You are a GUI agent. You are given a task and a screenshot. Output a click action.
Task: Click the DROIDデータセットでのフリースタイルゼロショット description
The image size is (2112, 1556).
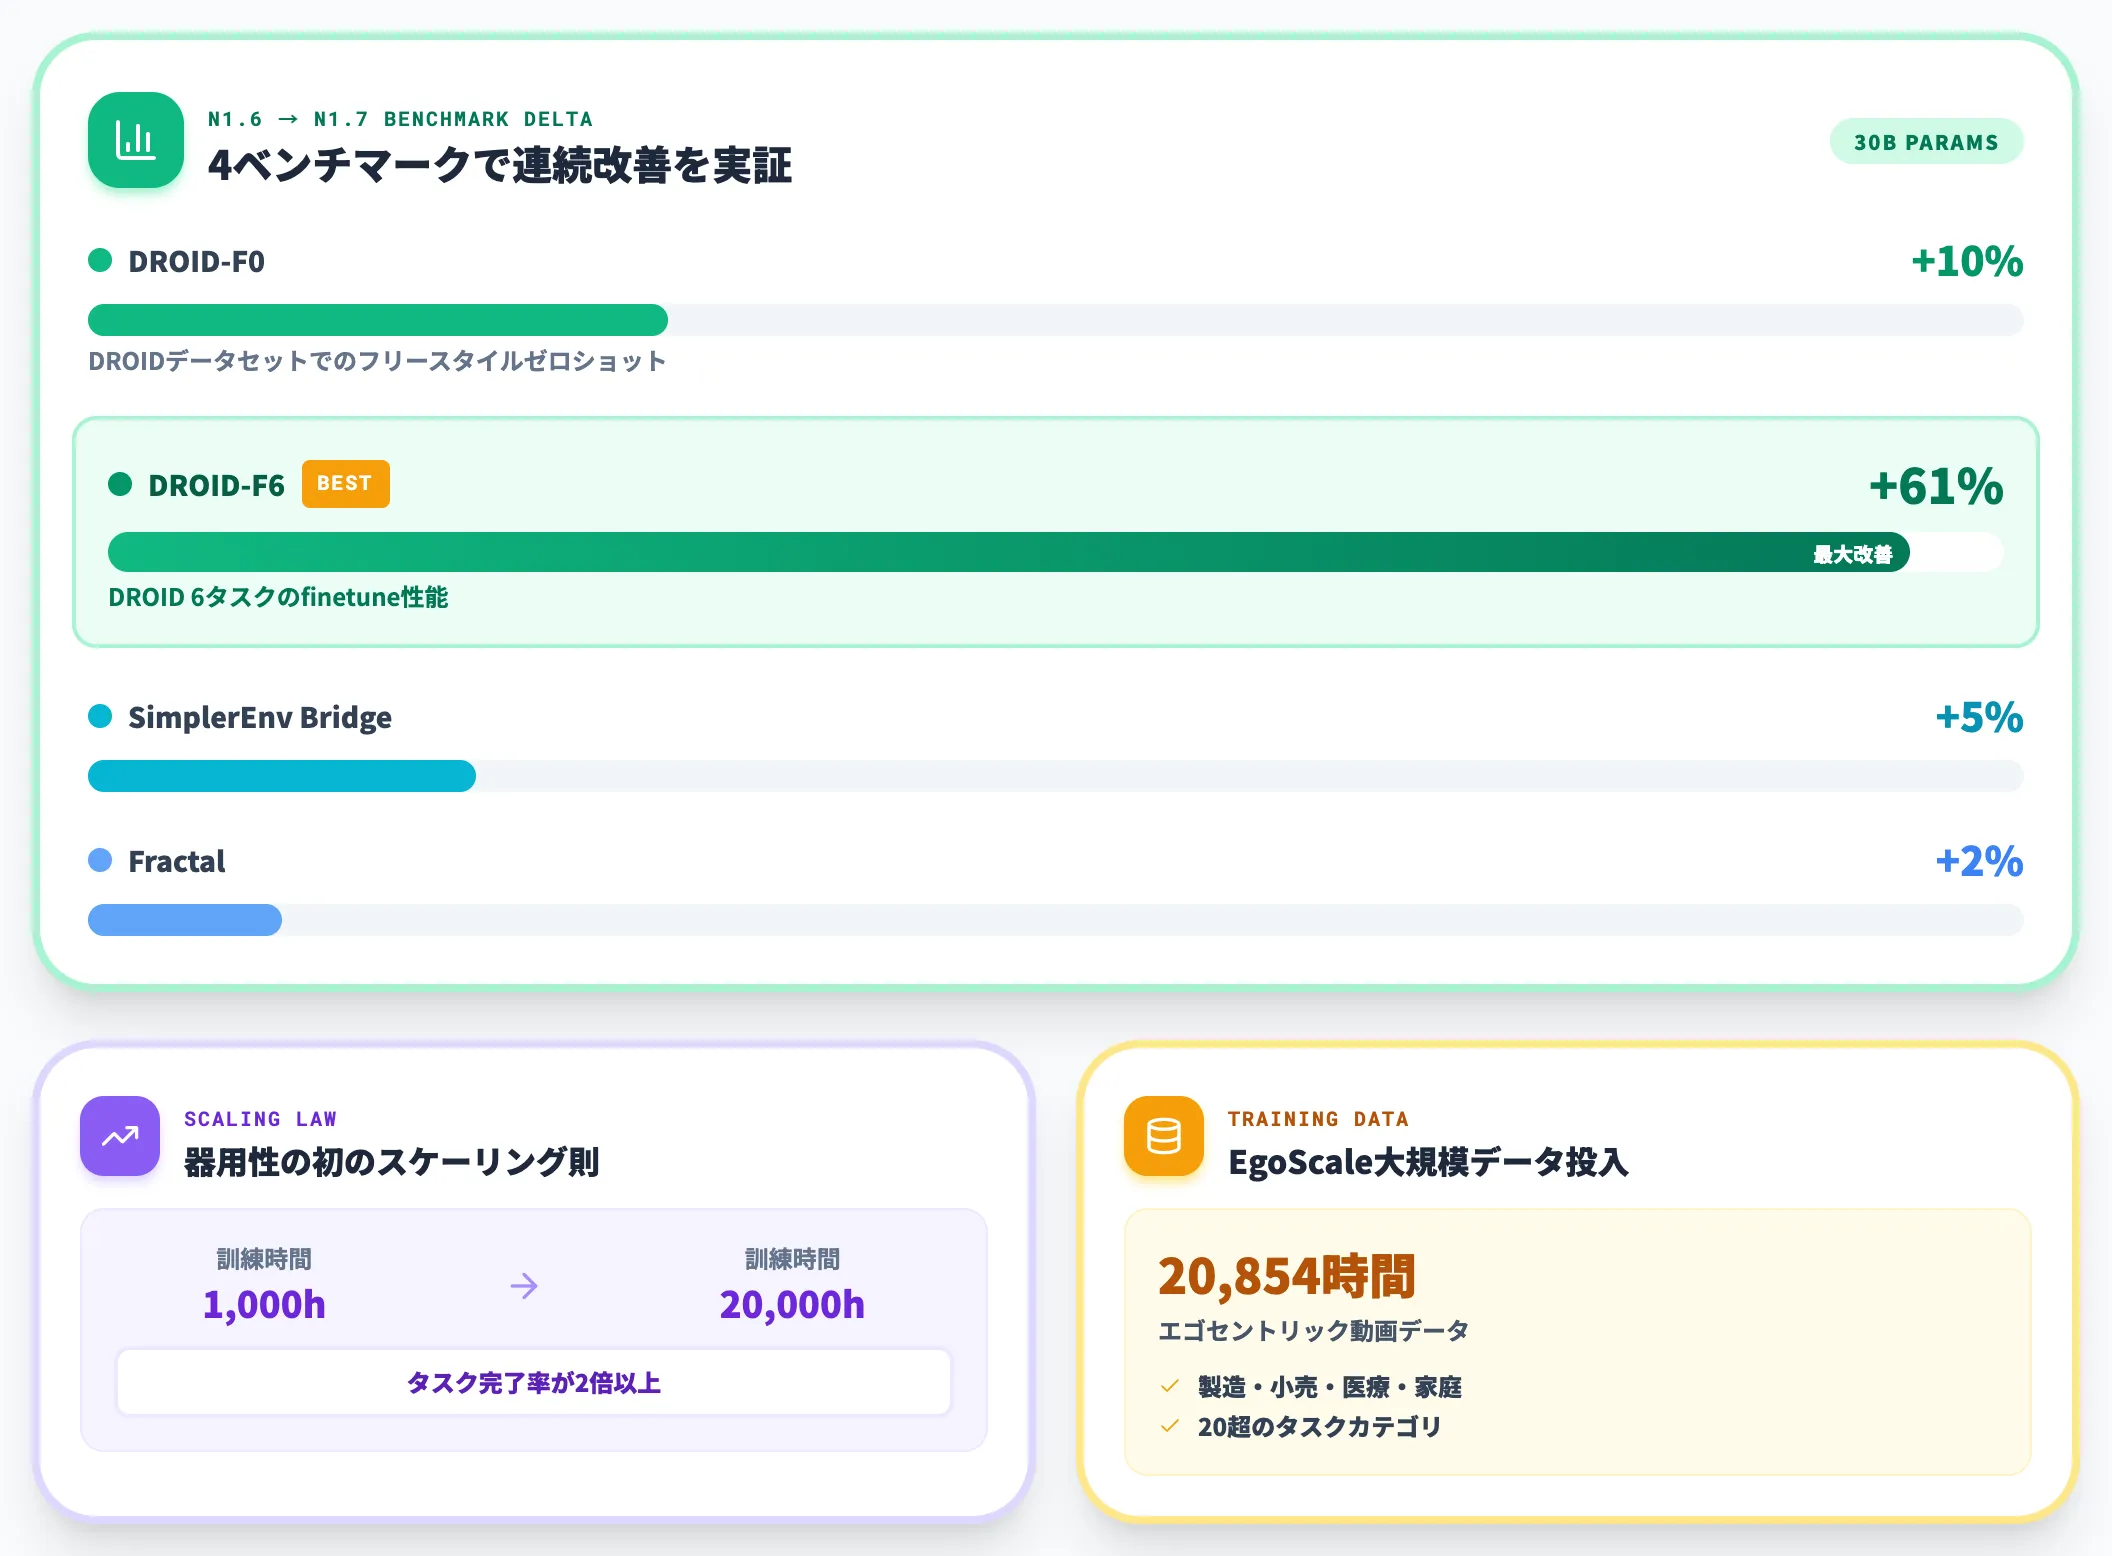tap(377, 361)
